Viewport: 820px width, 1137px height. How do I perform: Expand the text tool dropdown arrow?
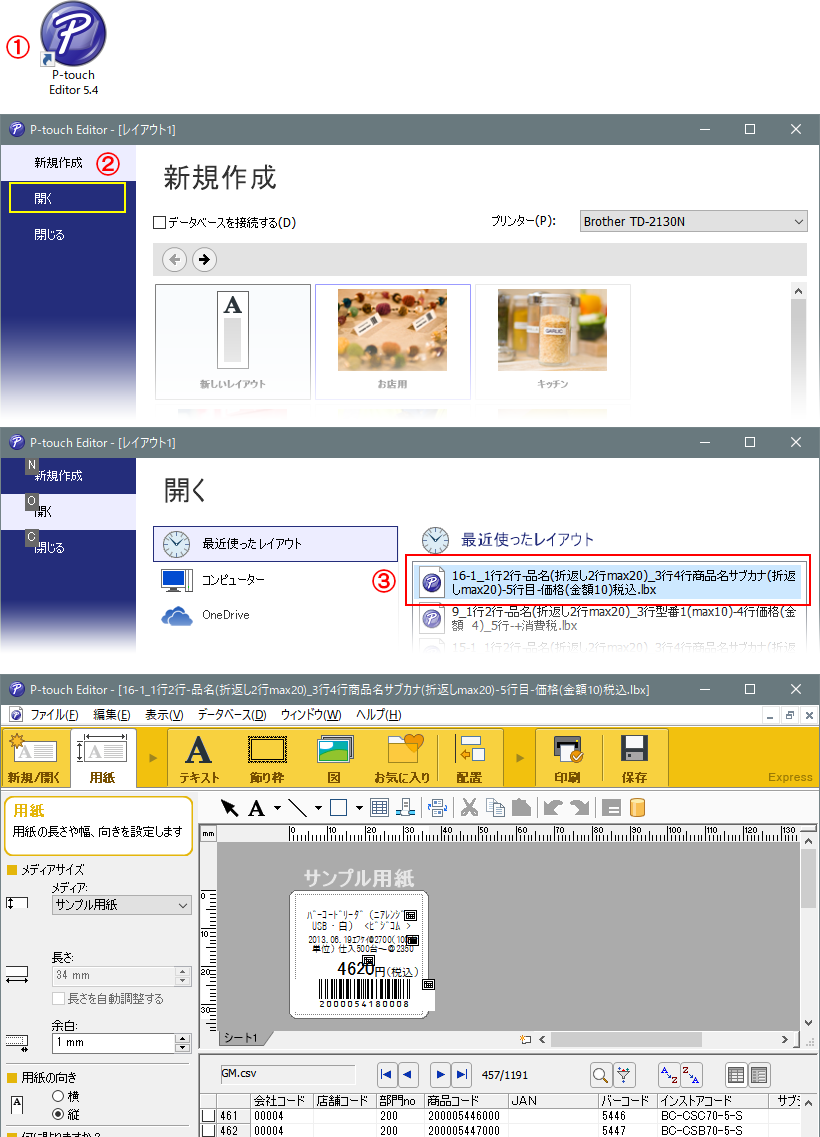(x=277, y=807)
